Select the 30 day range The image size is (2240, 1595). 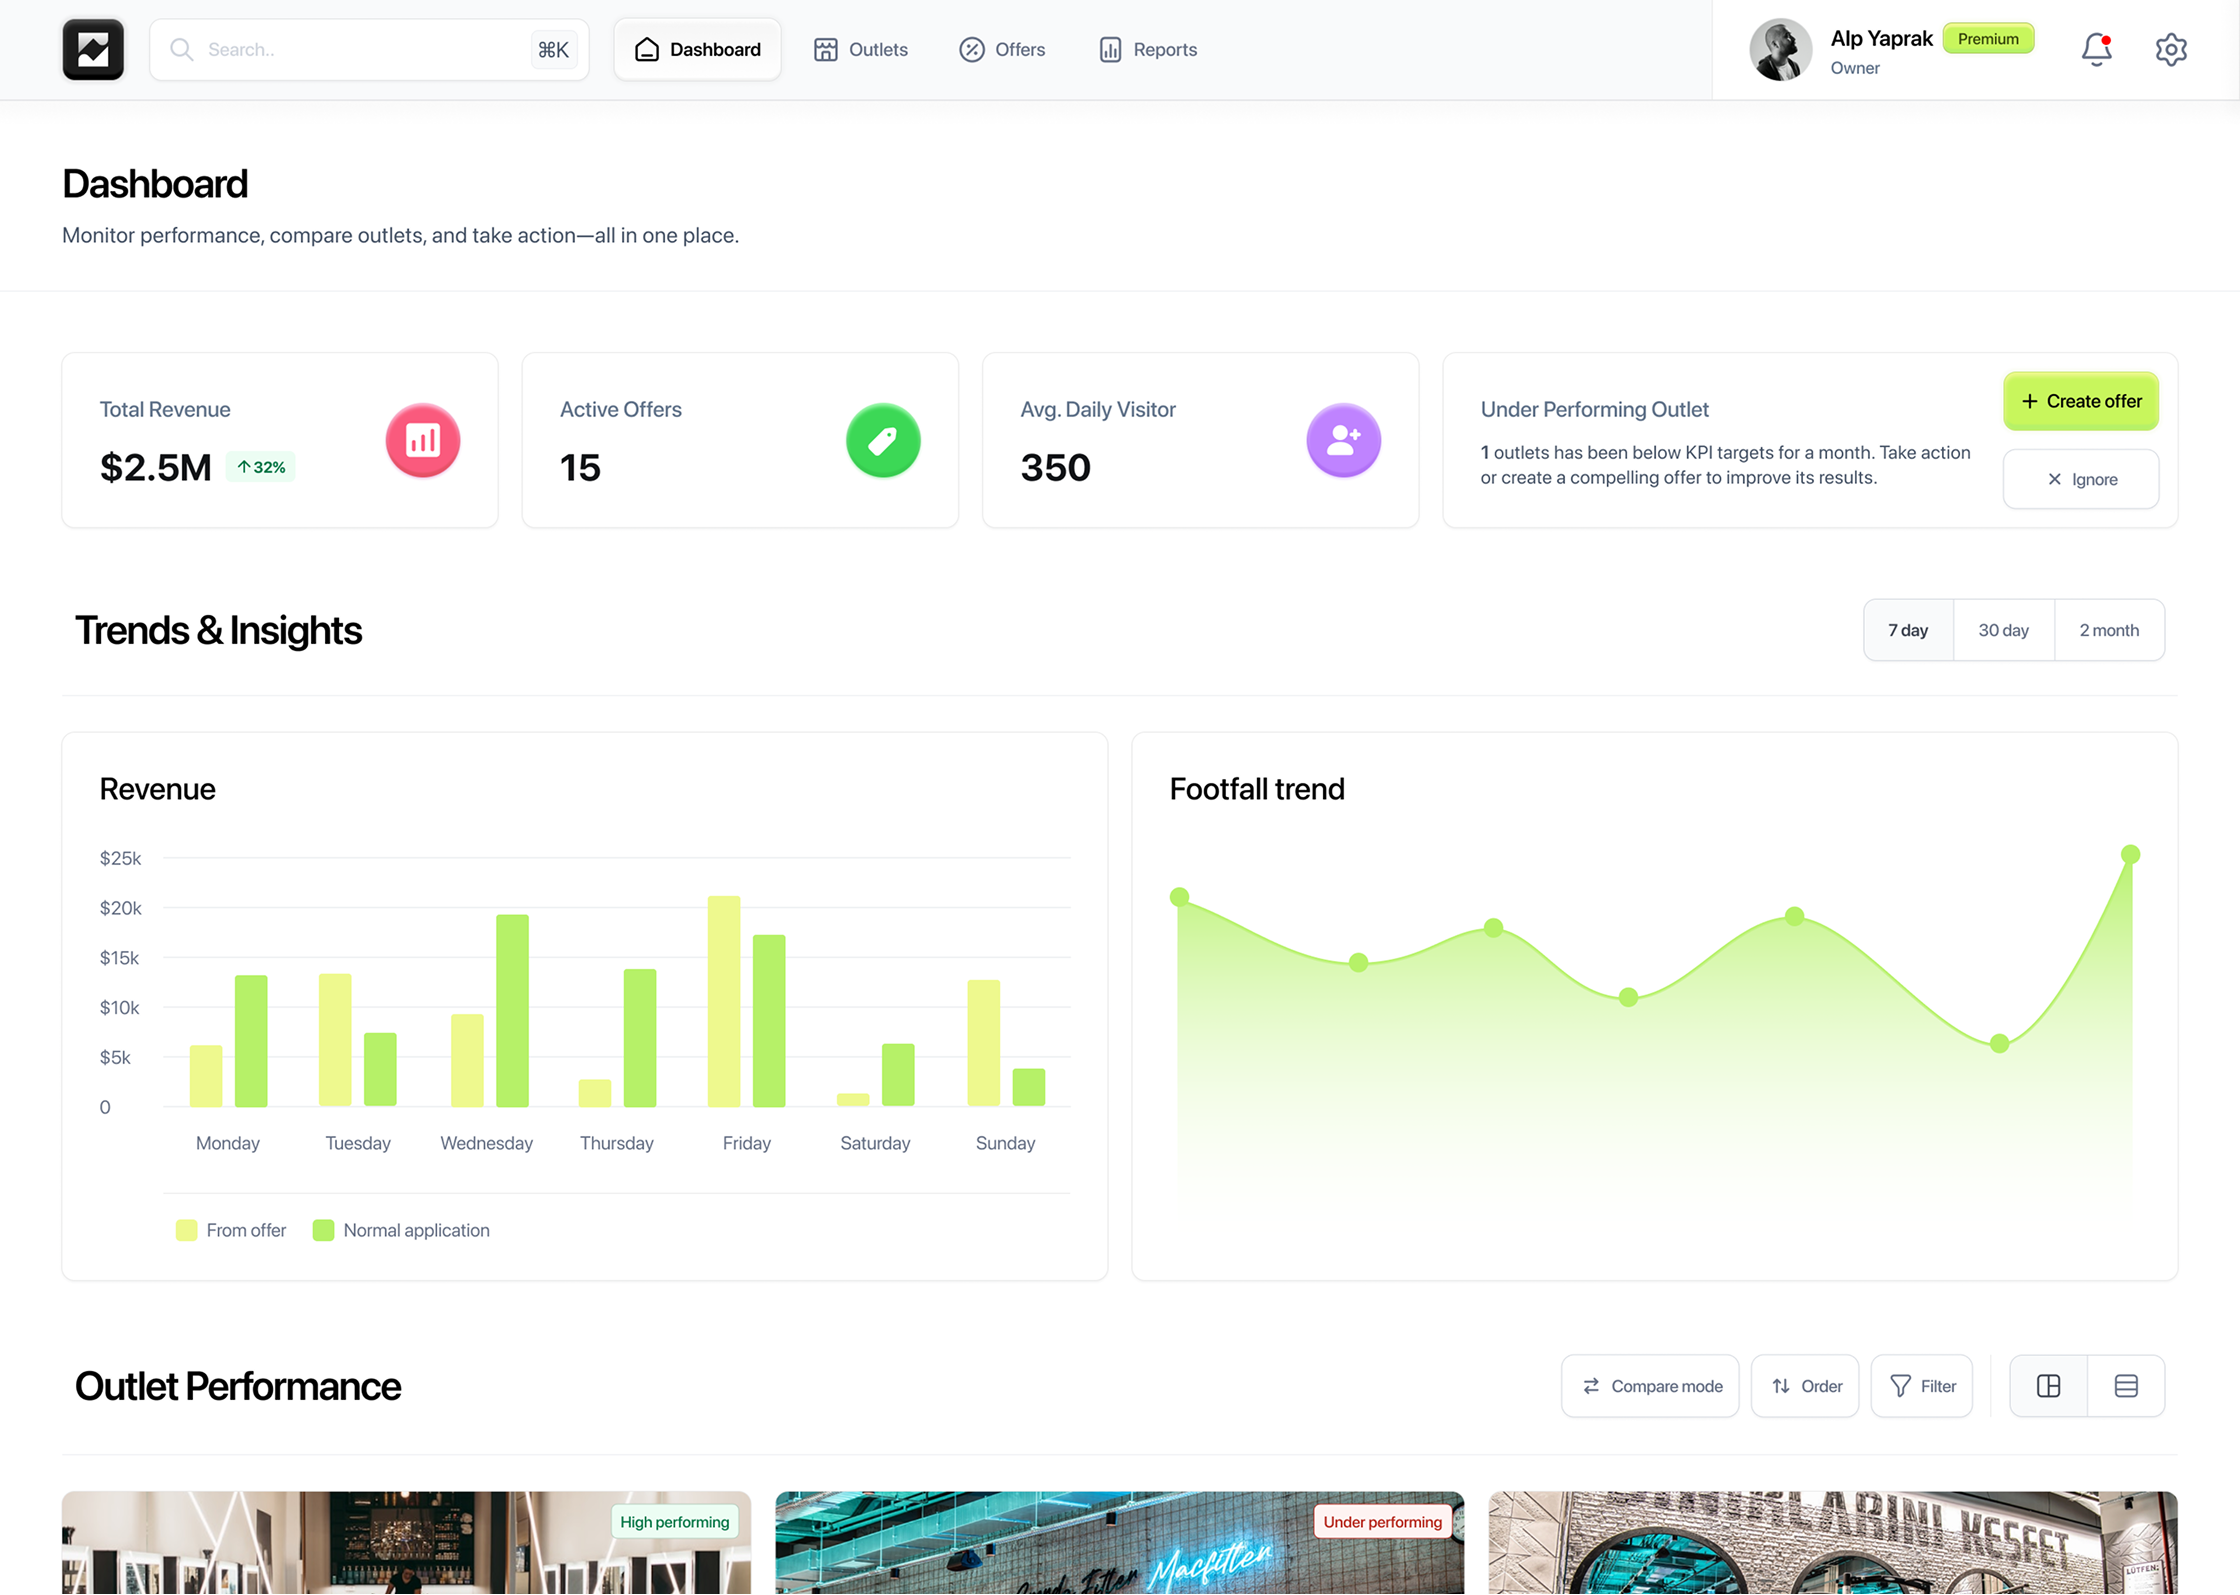coord(2003,630)
